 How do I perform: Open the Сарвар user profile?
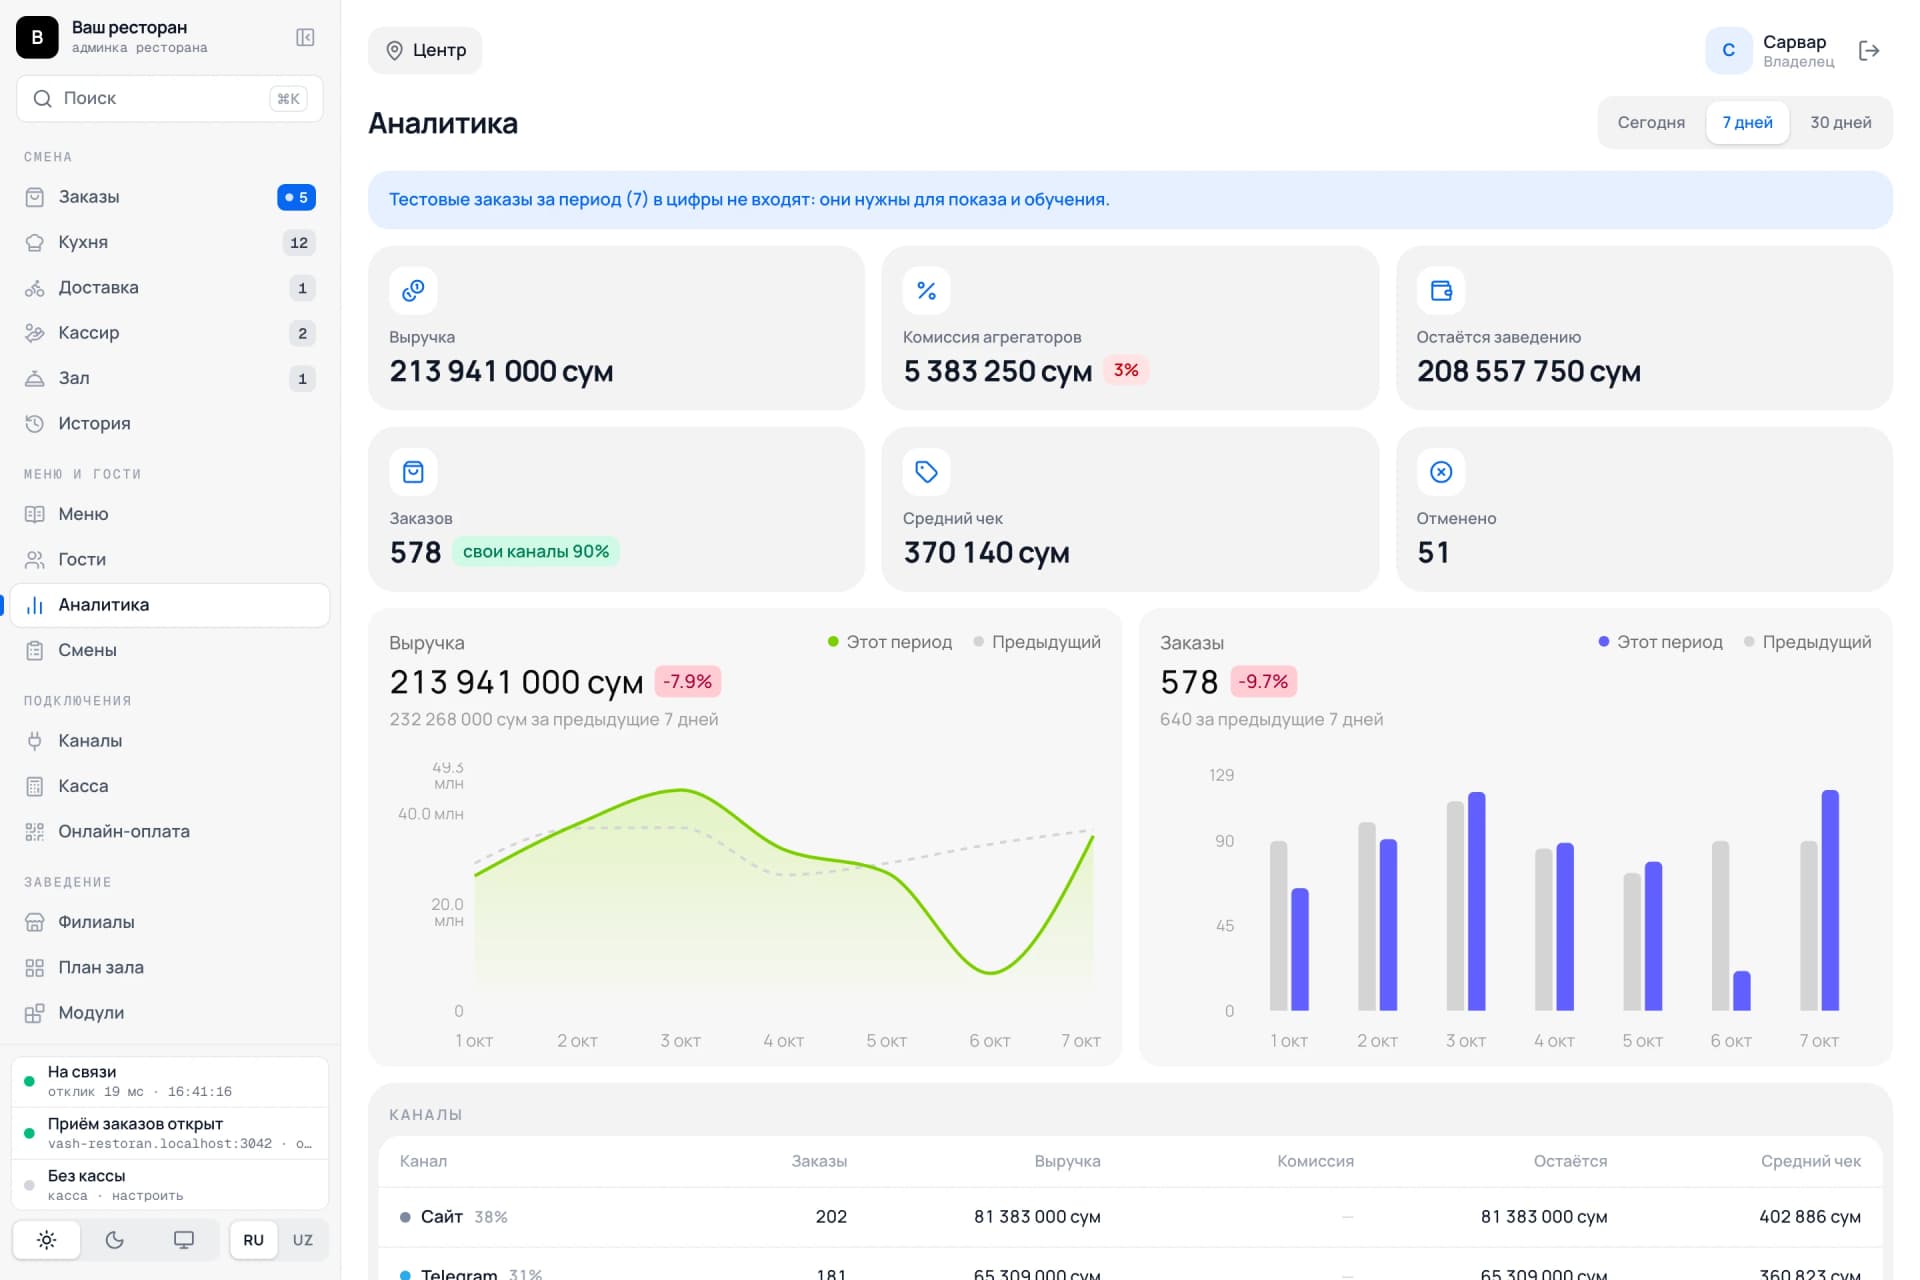tap(1771, 50)
